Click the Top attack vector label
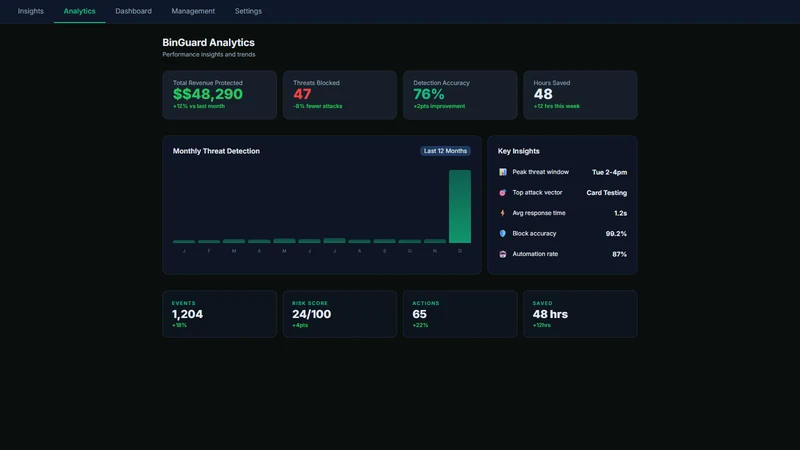Screen dimensions: 800x450 click(x=537, y=192)
